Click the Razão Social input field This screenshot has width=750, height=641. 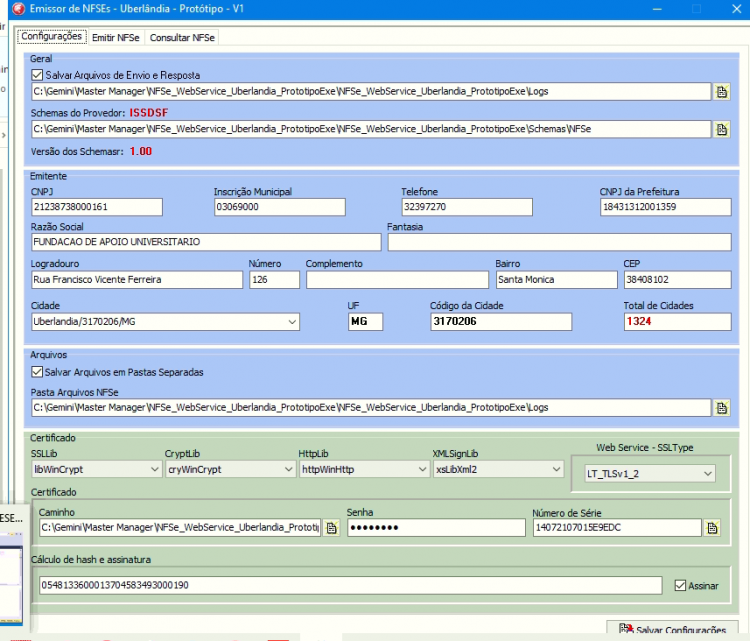pyautogui.click(x=206, y=242)
